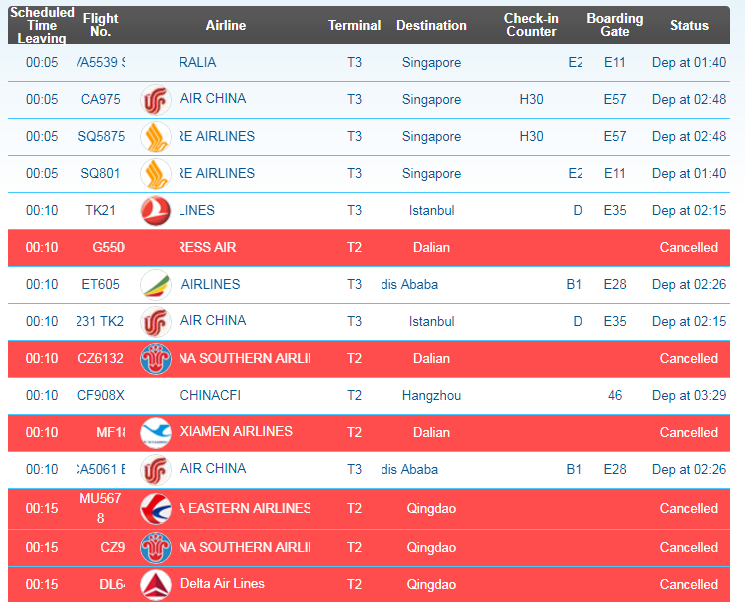This screenshot has width=745, height=602.
Task: Click the XIAMEN AIRLINES airline name
Action: tap(236, 432)
